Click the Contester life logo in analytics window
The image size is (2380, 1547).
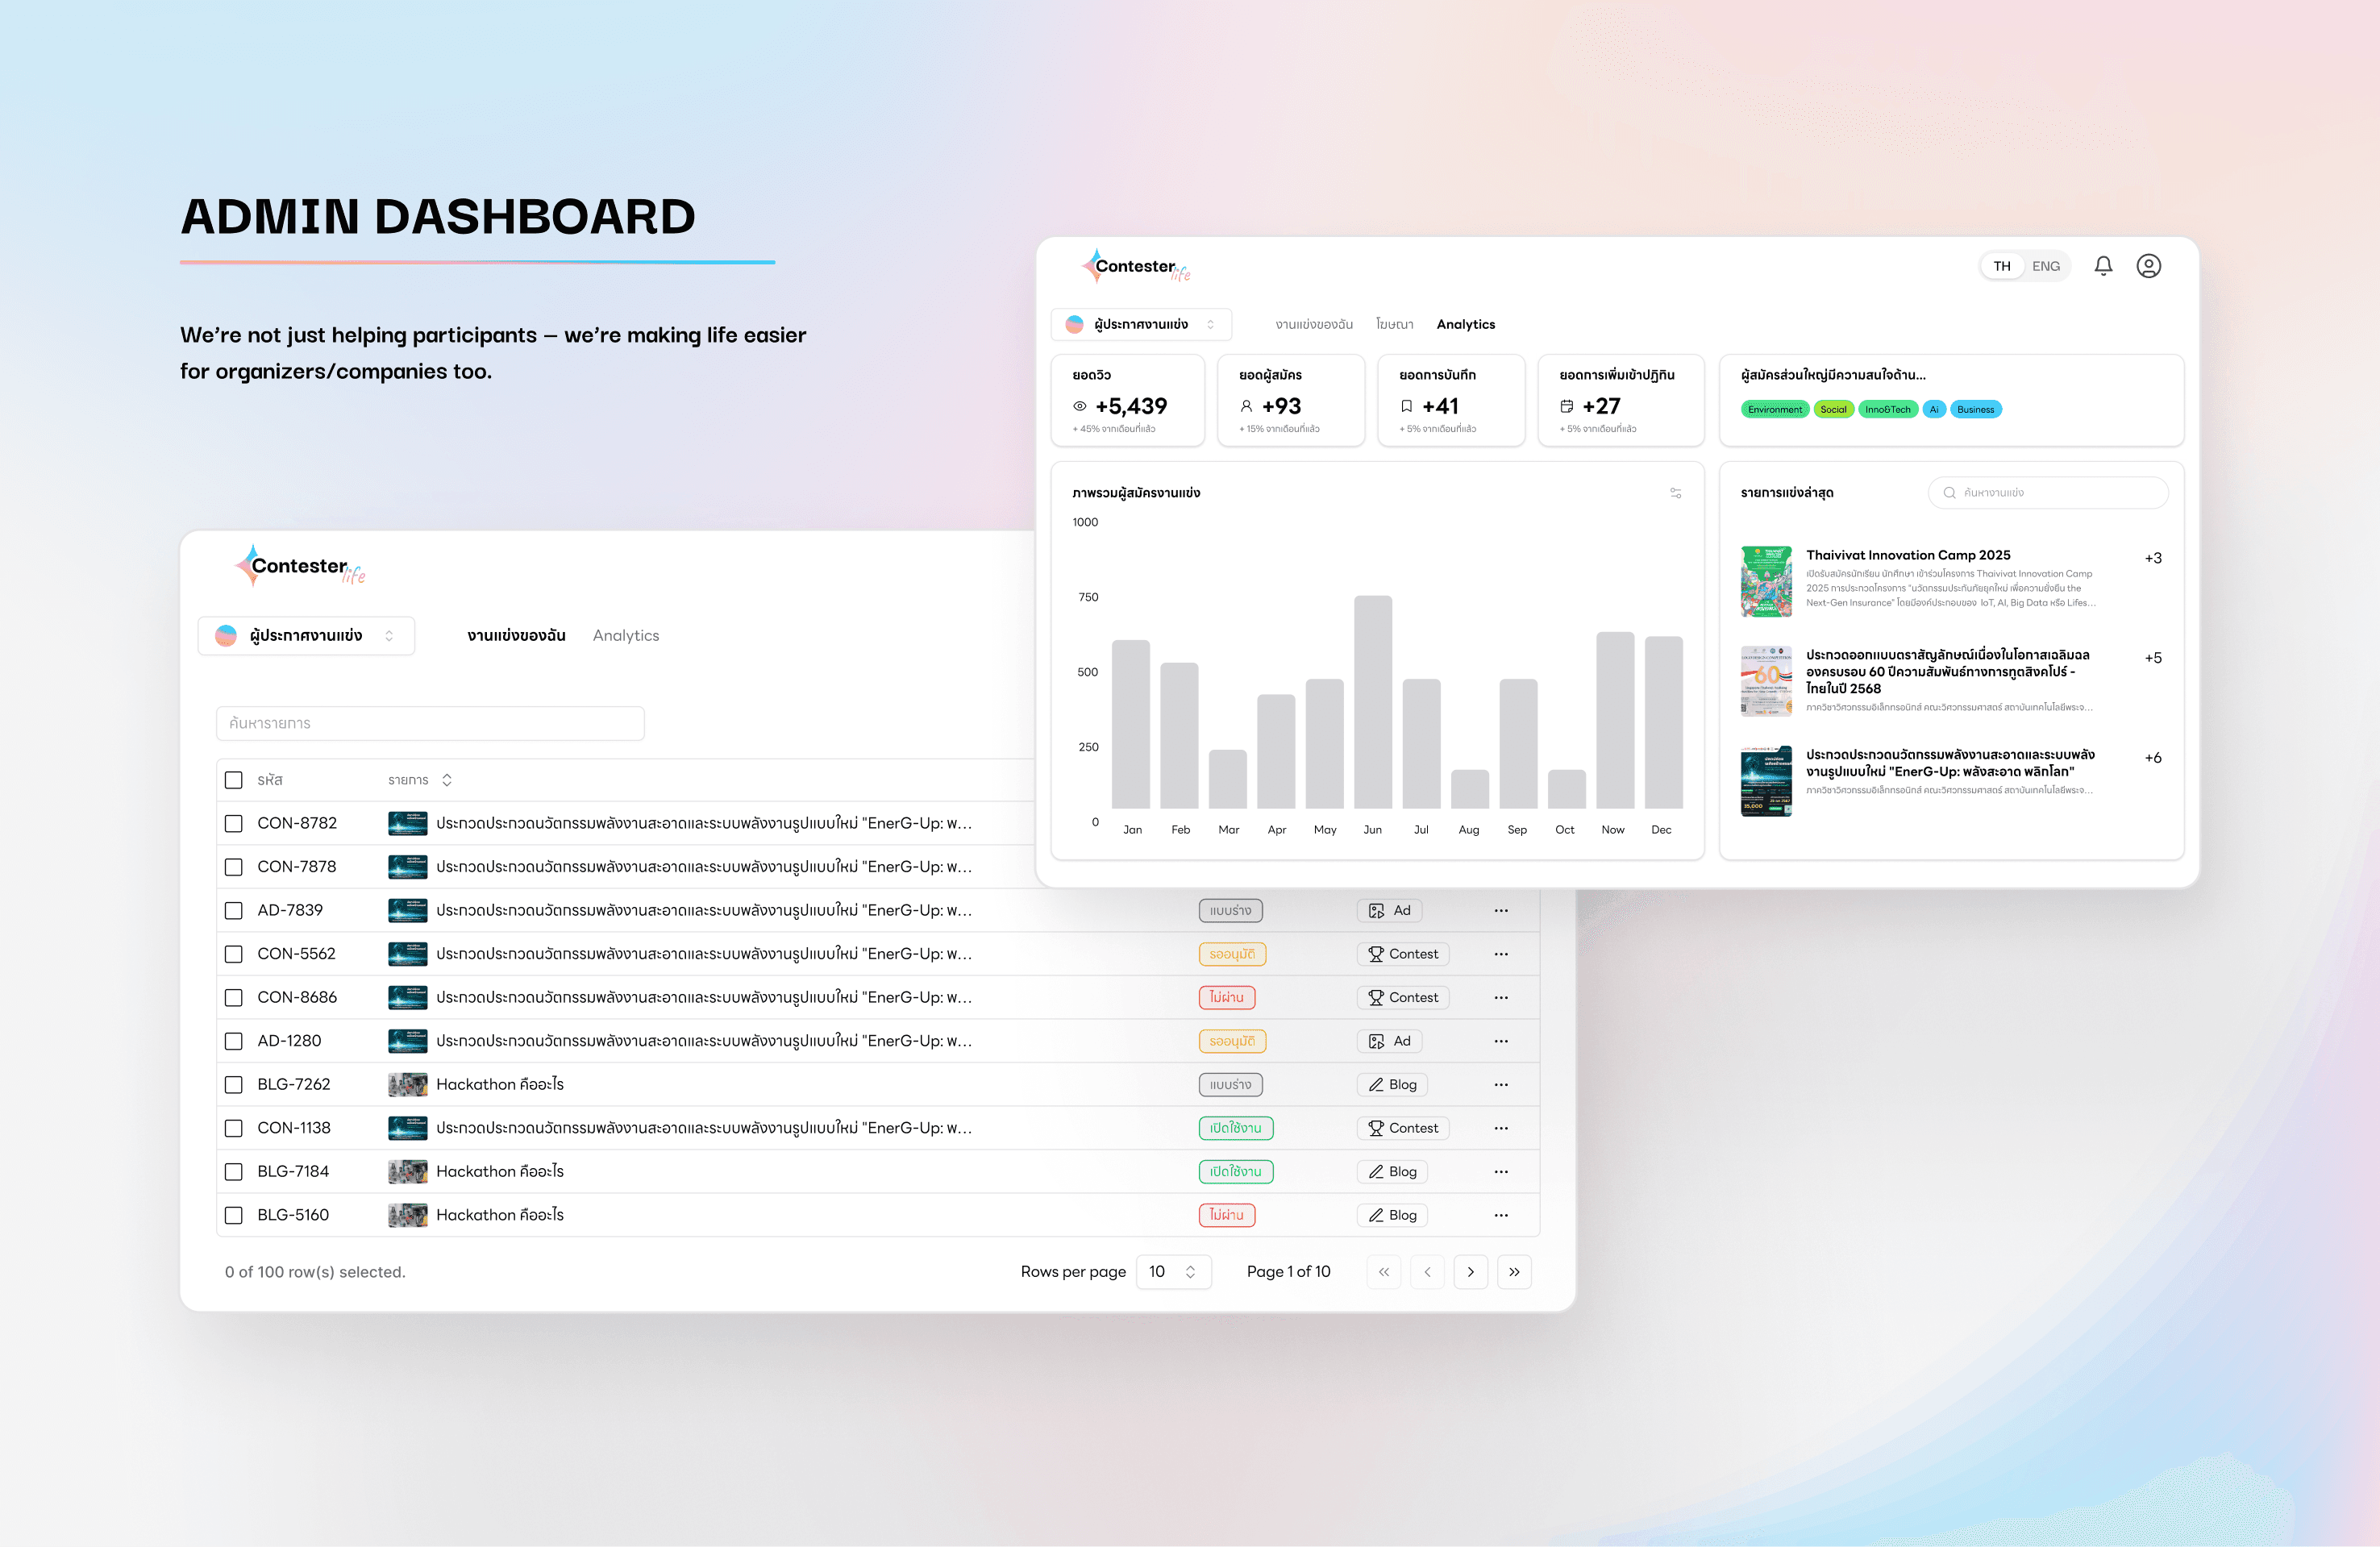click(x=1136, y=267)
